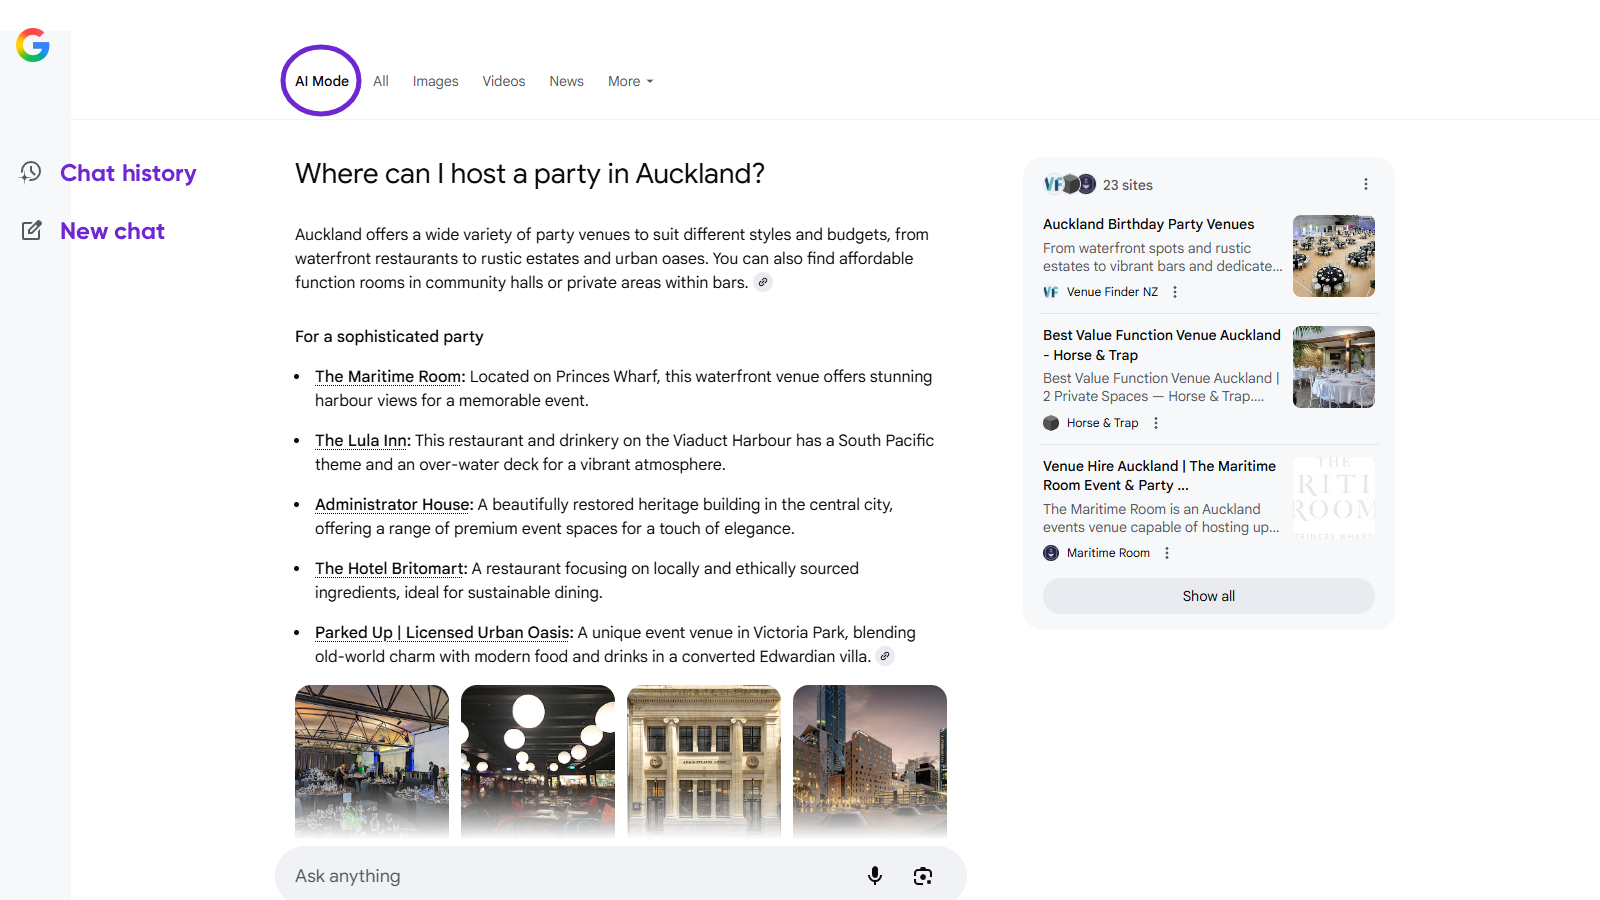Viewport: 1600px width, 900px height.
Task: Open the Administrator House venue link
Action: (393, 504)
